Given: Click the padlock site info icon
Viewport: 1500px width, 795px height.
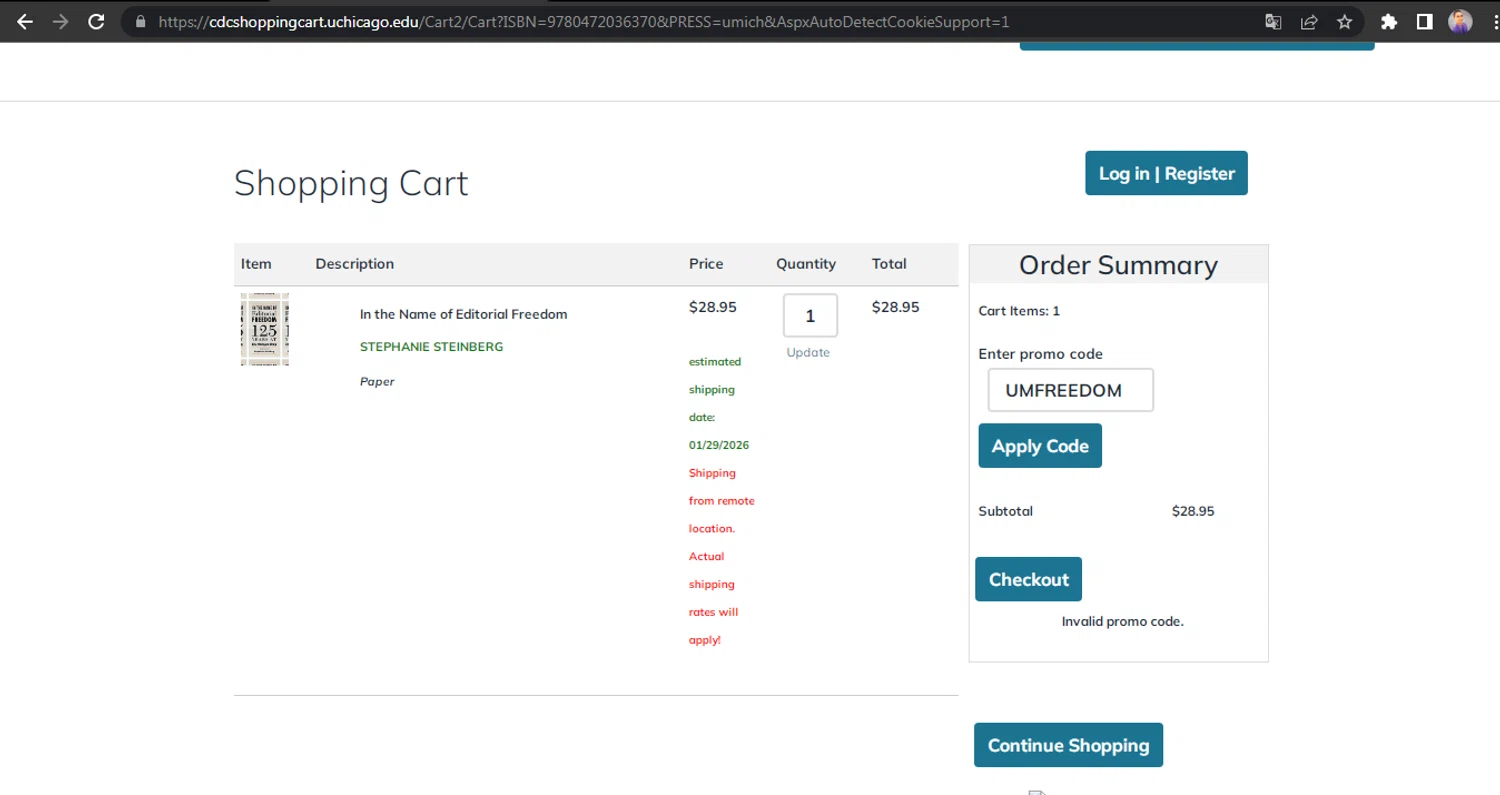Looking at the screenshot, I should pos(140,21).
